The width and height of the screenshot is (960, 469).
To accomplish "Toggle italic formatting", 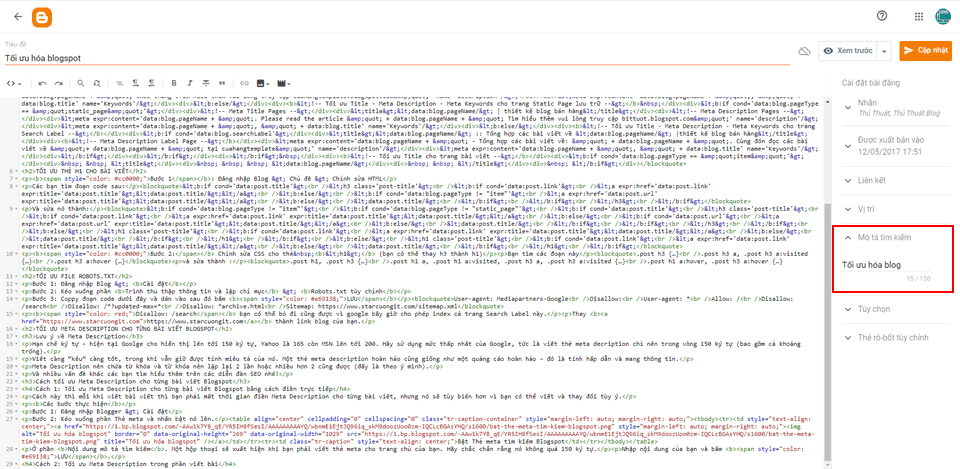I will pyautogui.click(x=190, y=83).
